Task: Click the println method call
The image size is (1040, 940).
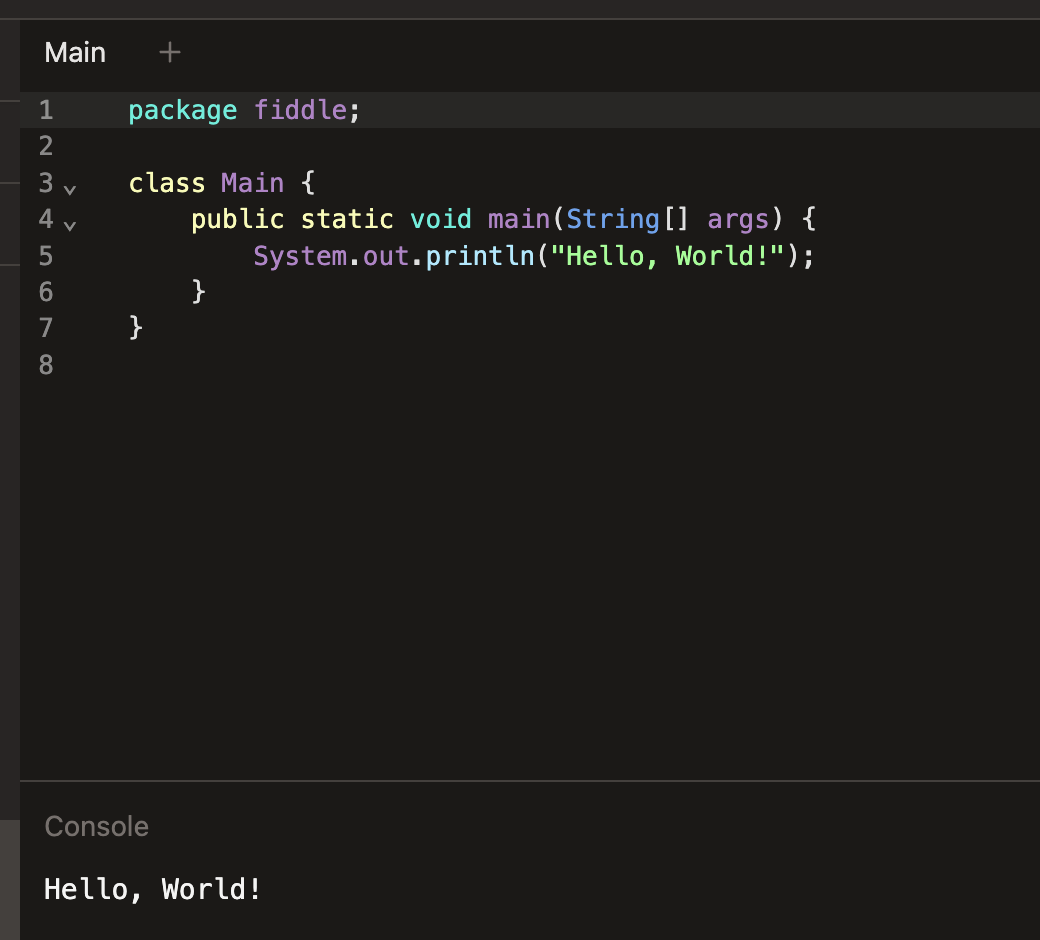Action: coord(480,256)
